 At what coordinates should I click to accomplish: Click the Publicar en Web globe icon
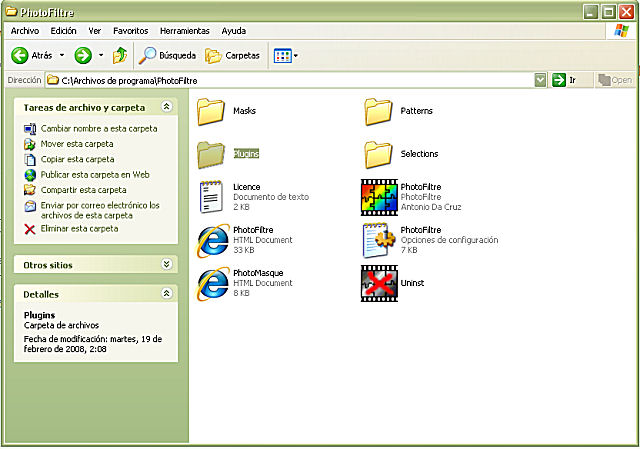tap(30, 175)
